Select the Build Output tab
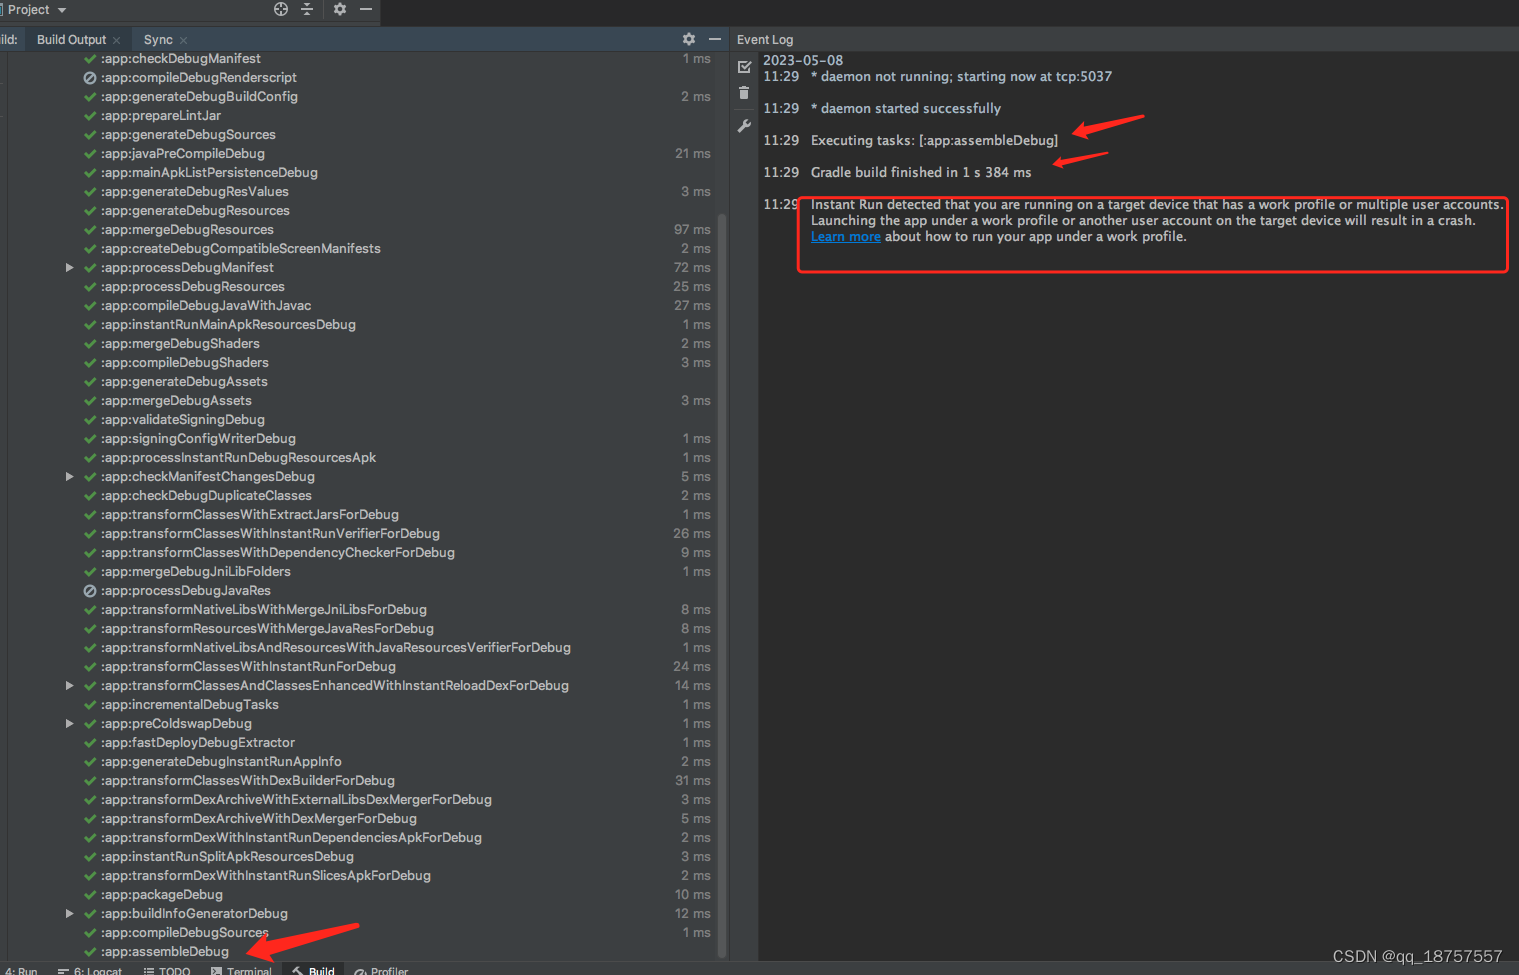This screenshot has height=975, width=1519. pyautogui.click(x=74, y=39)
